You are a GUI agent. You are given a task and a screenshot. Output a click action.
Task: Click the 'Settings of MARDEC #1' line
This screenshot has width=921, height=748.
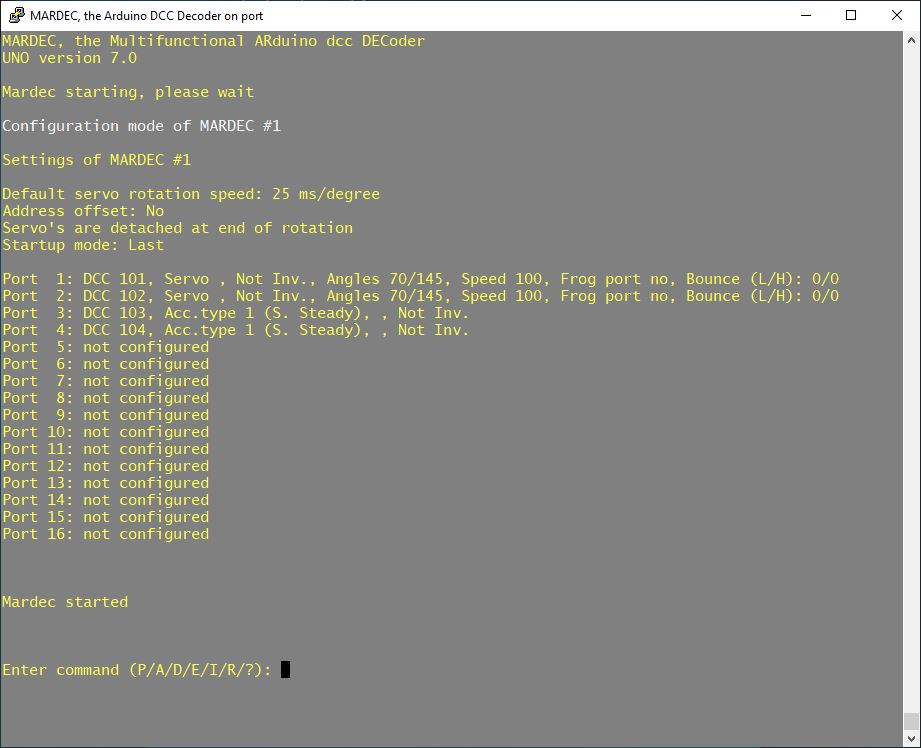pyautogui.click(x=96, y=160)
